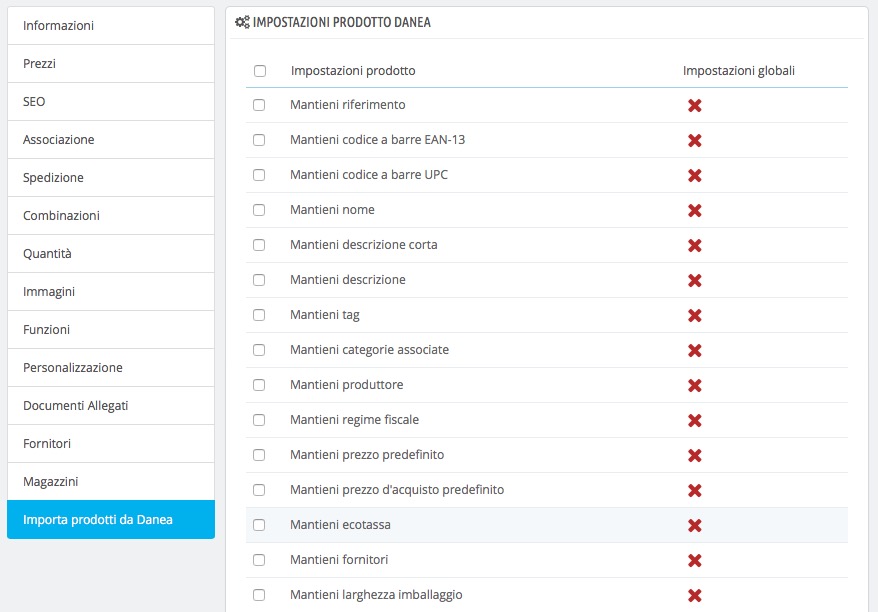
Task: Tick the Mantieni ecotassa checkbox
Action: pyautogui.click(x=259, y=525)
